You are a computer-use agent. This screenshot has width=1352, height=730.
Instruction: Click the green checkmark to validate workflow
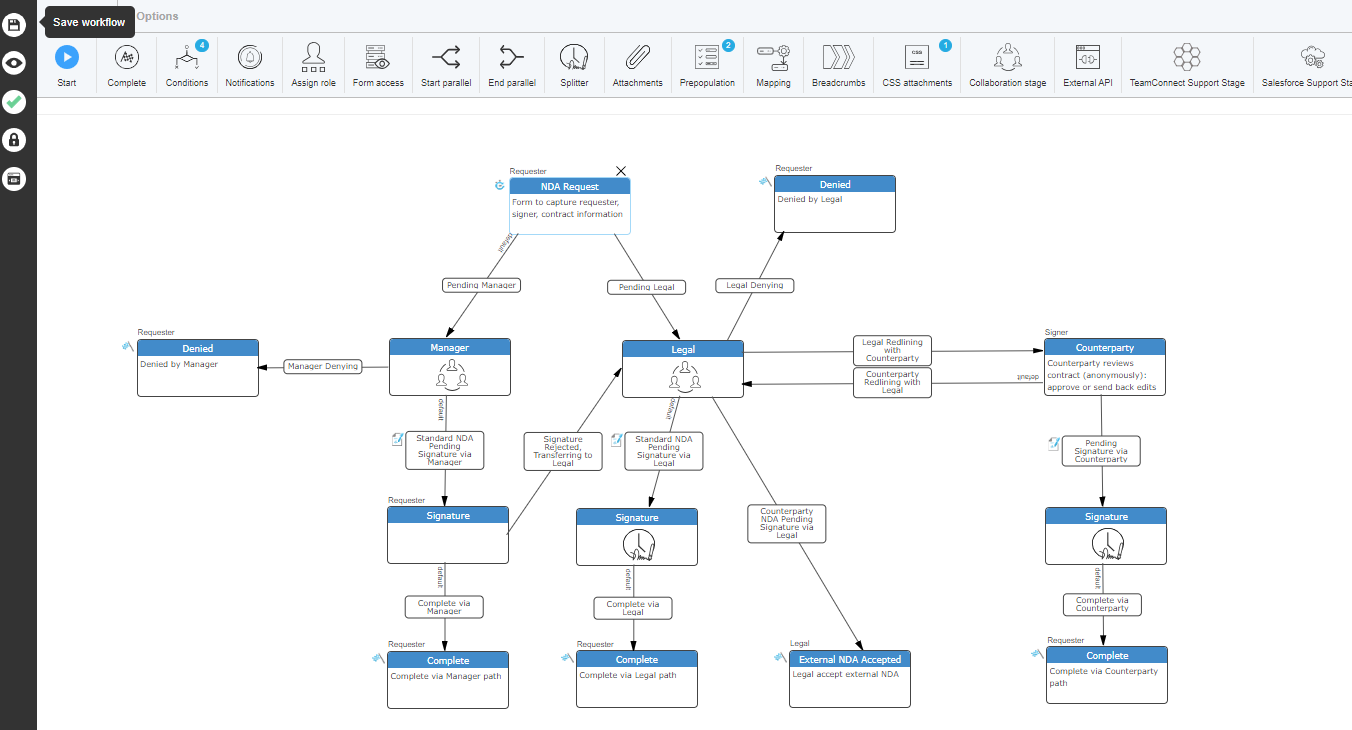pyautogui.click(x=14, y=101)
